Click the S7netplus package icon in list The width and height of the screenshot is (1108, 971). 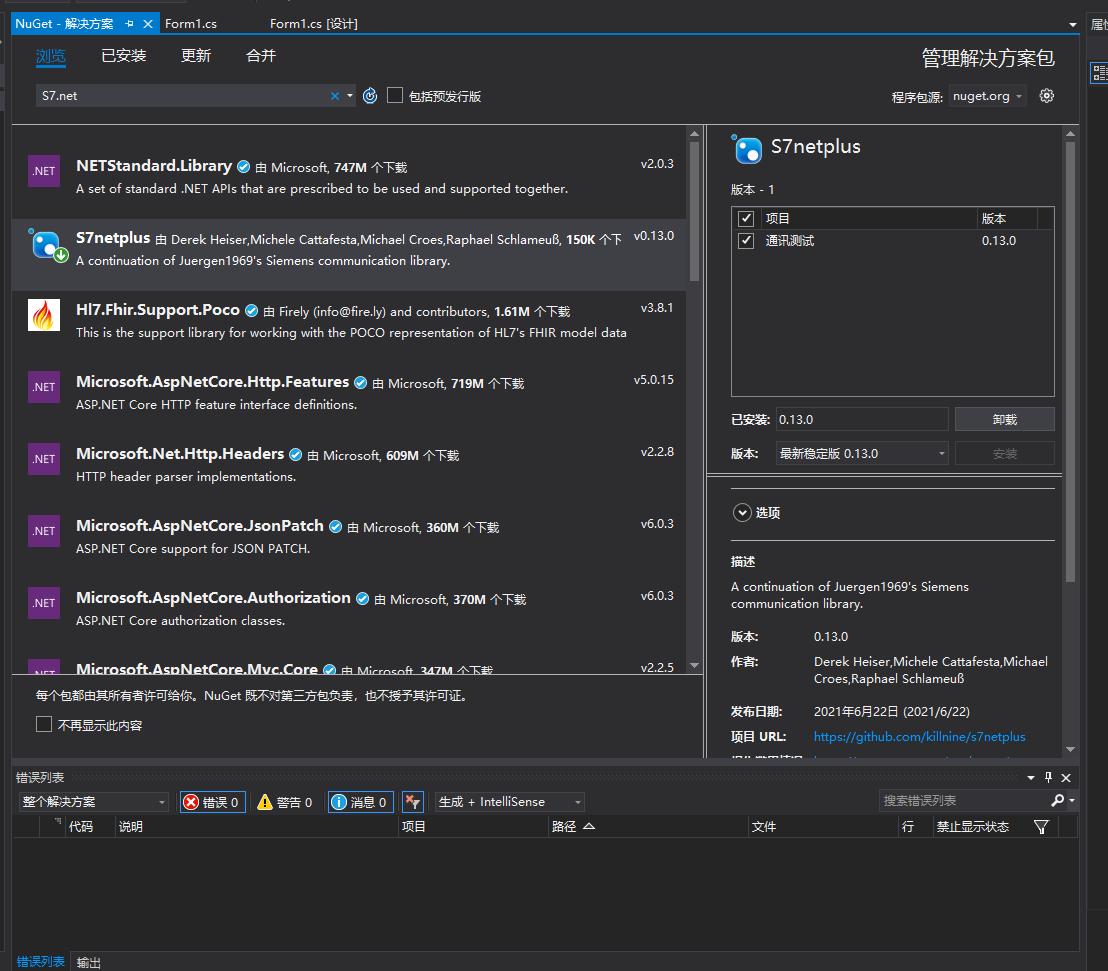pyautogui.click(x=47, y=245)
